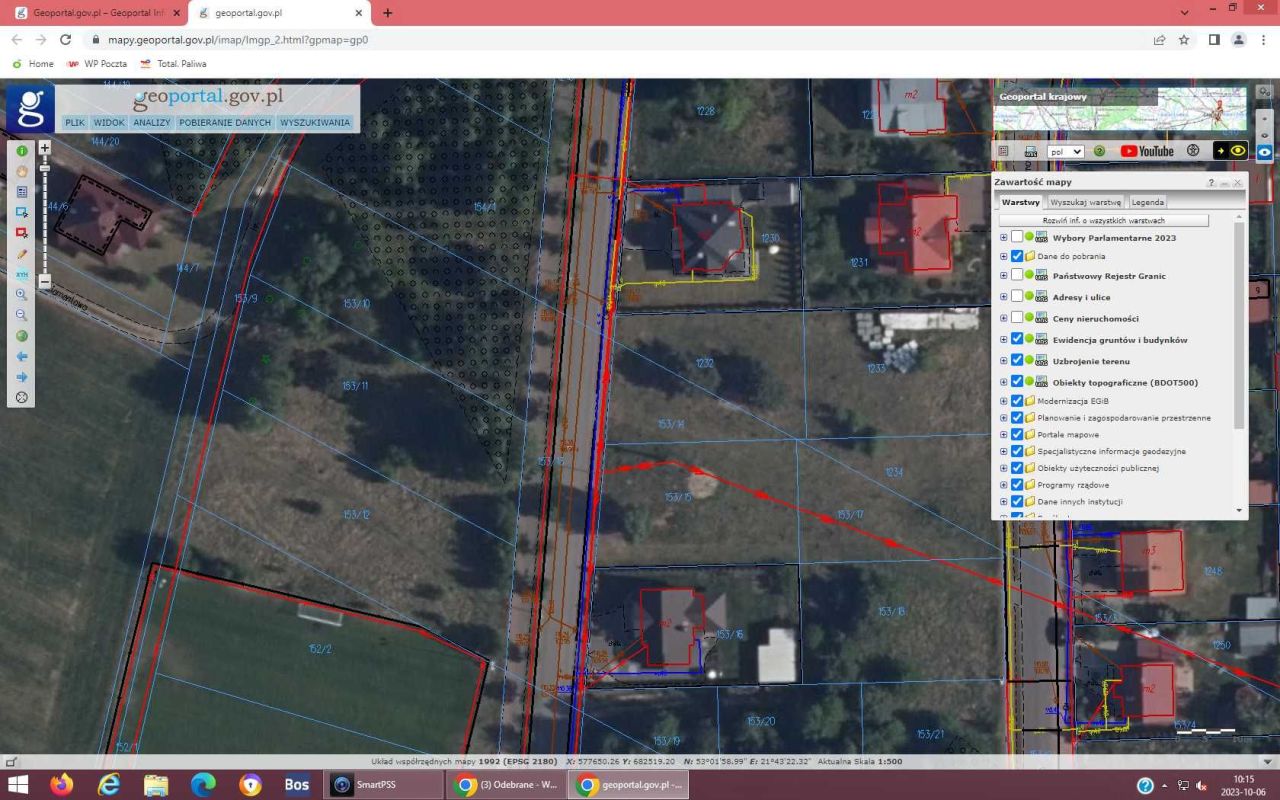1280x800 pixels.
Task: Click the browser address bar
Action: coord(620,40)
